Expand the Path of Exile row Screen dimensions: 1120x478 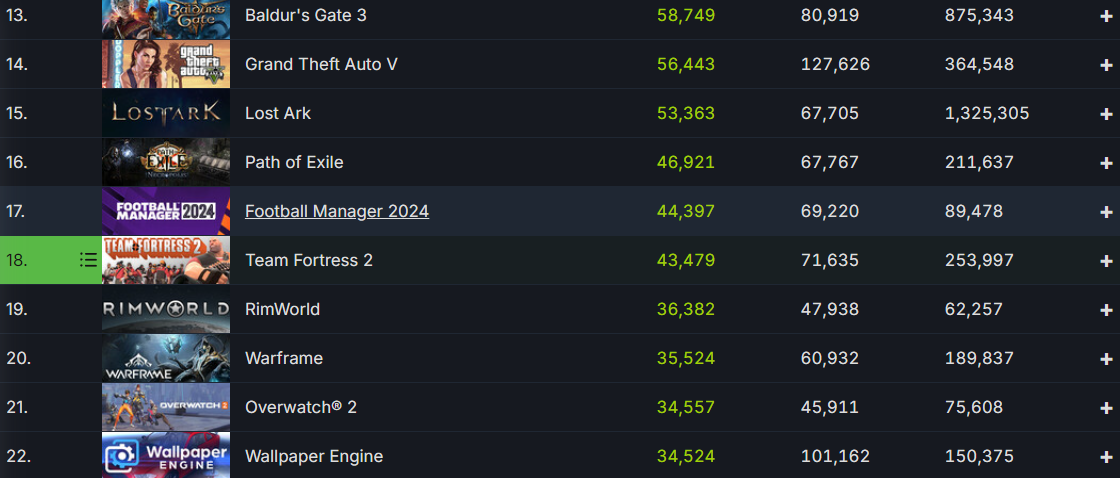click(x=1106, y=163)
